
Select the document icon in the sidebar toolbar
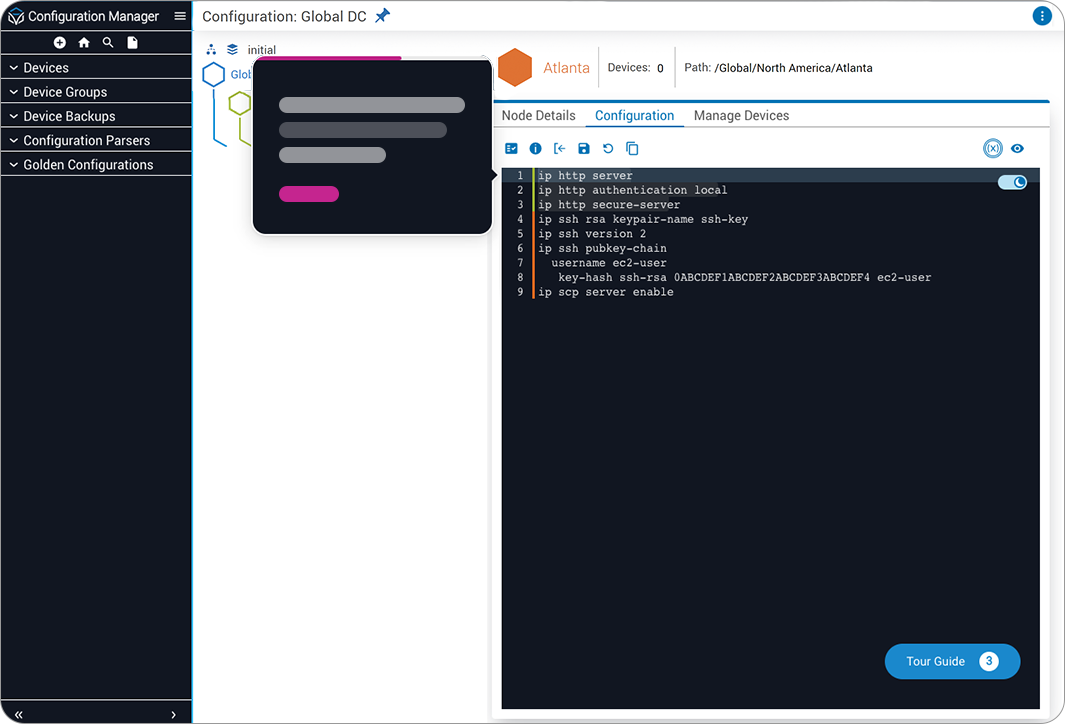(132, 42)
